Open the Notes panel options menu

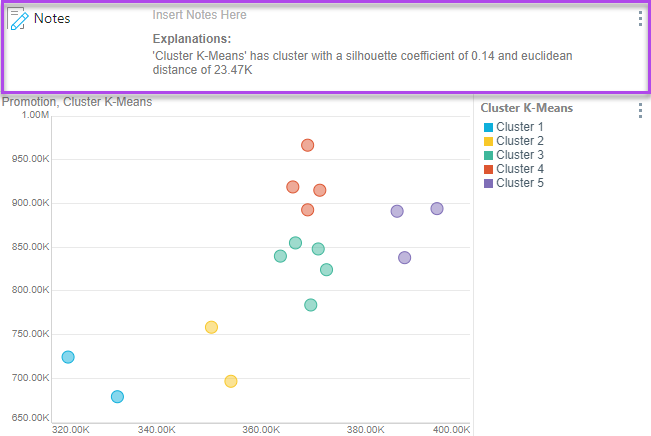point(640,19)
